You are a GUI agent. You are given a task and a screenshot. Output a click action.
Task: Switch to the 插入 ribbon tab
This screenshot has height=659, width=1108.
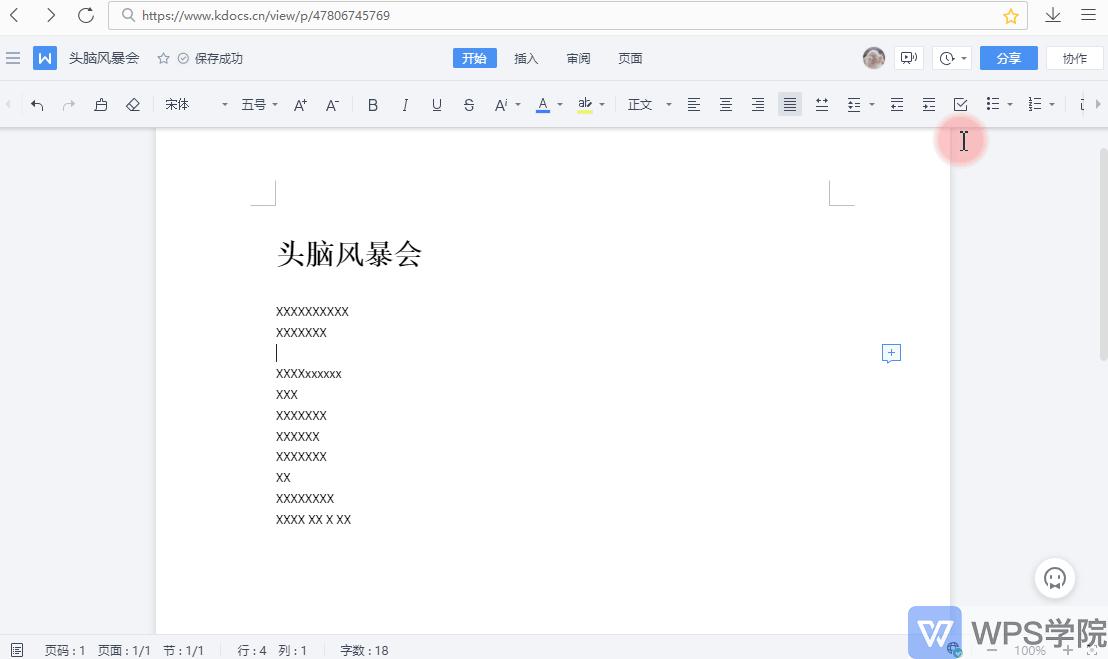(526, 58)
